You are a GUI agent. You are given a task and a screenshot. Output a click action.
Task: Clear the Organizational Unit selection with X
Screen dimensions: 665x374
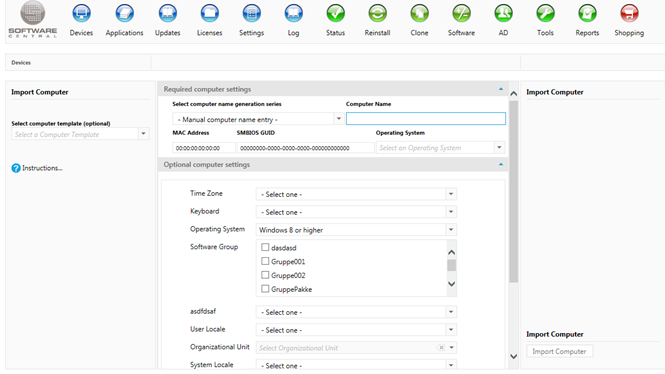(x=441, y=348)
